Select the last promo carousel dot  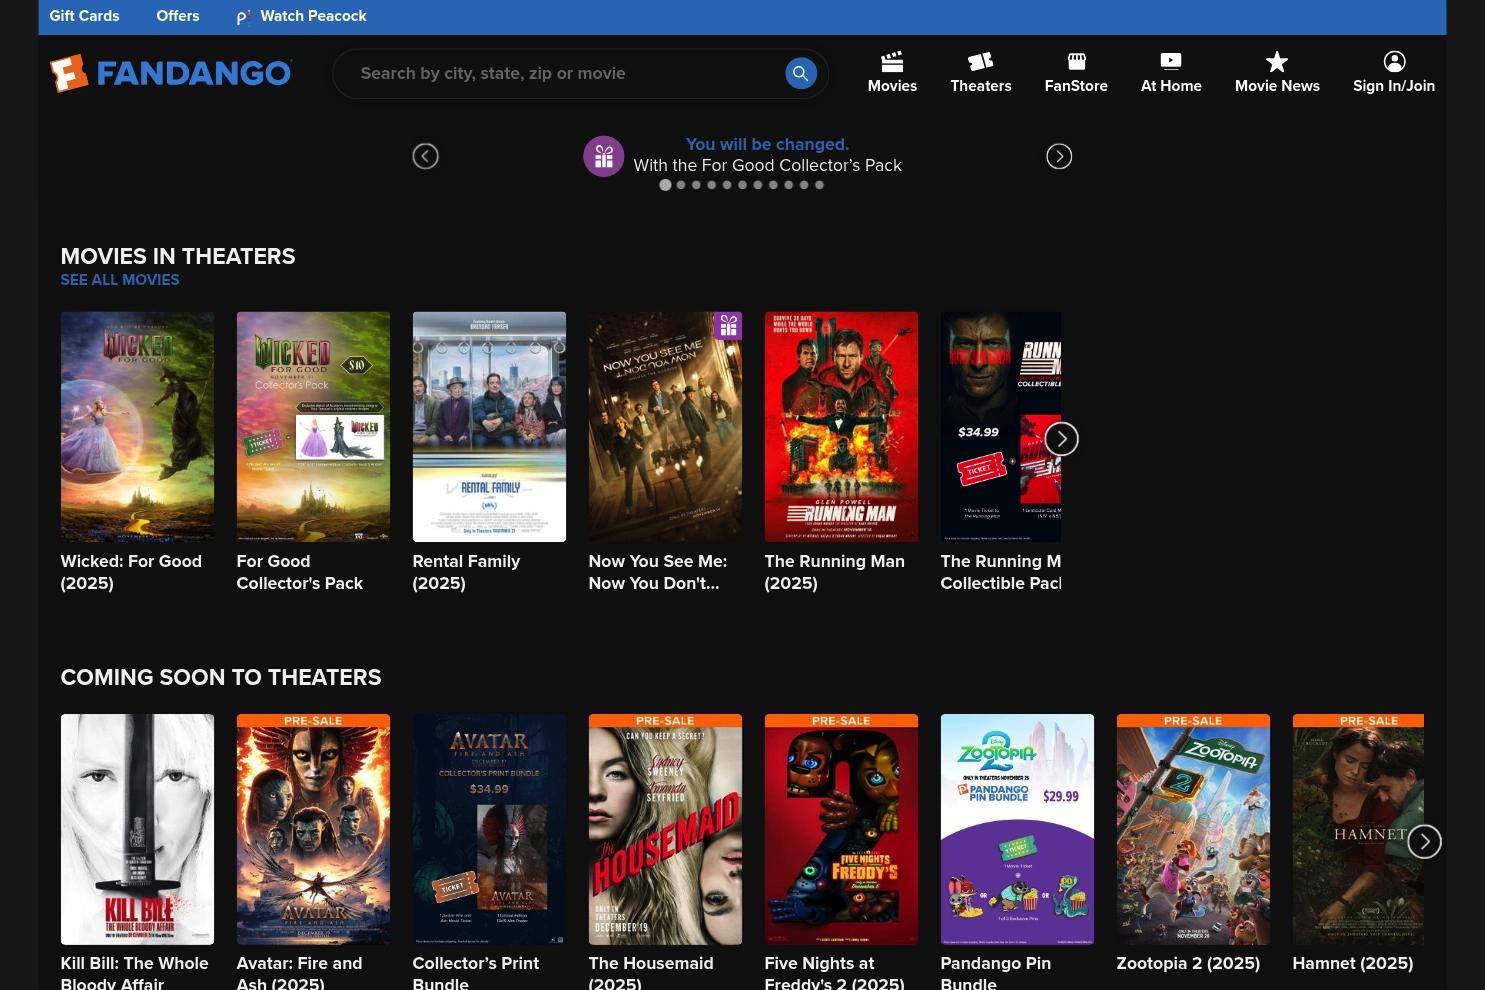[x=819, y=185]
